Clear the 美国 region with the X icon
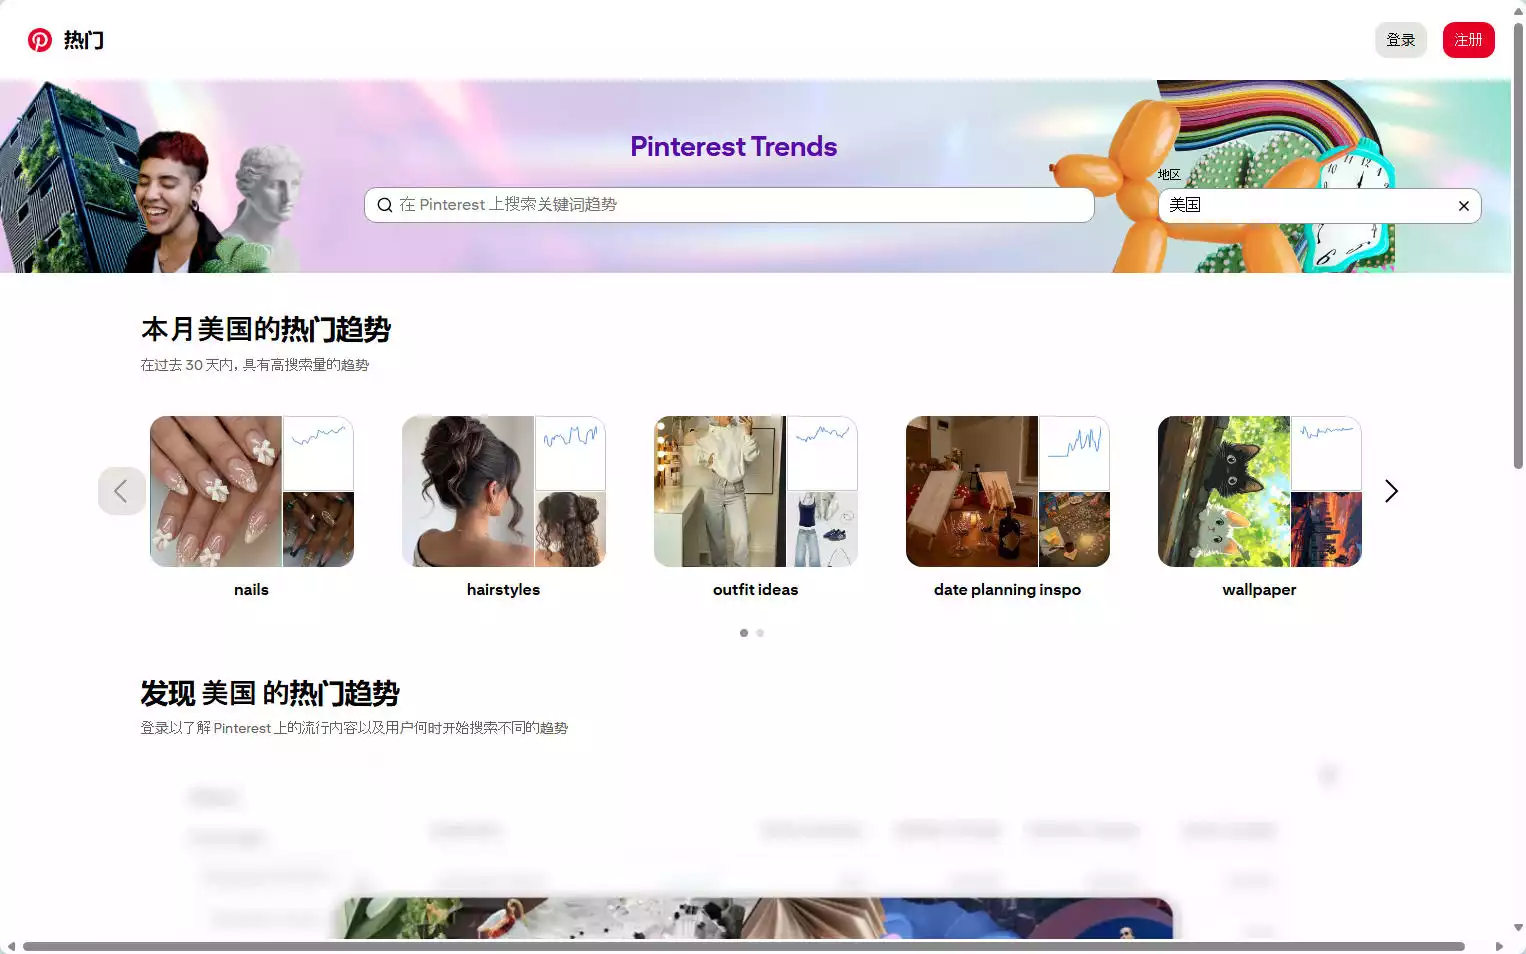 1463,206
